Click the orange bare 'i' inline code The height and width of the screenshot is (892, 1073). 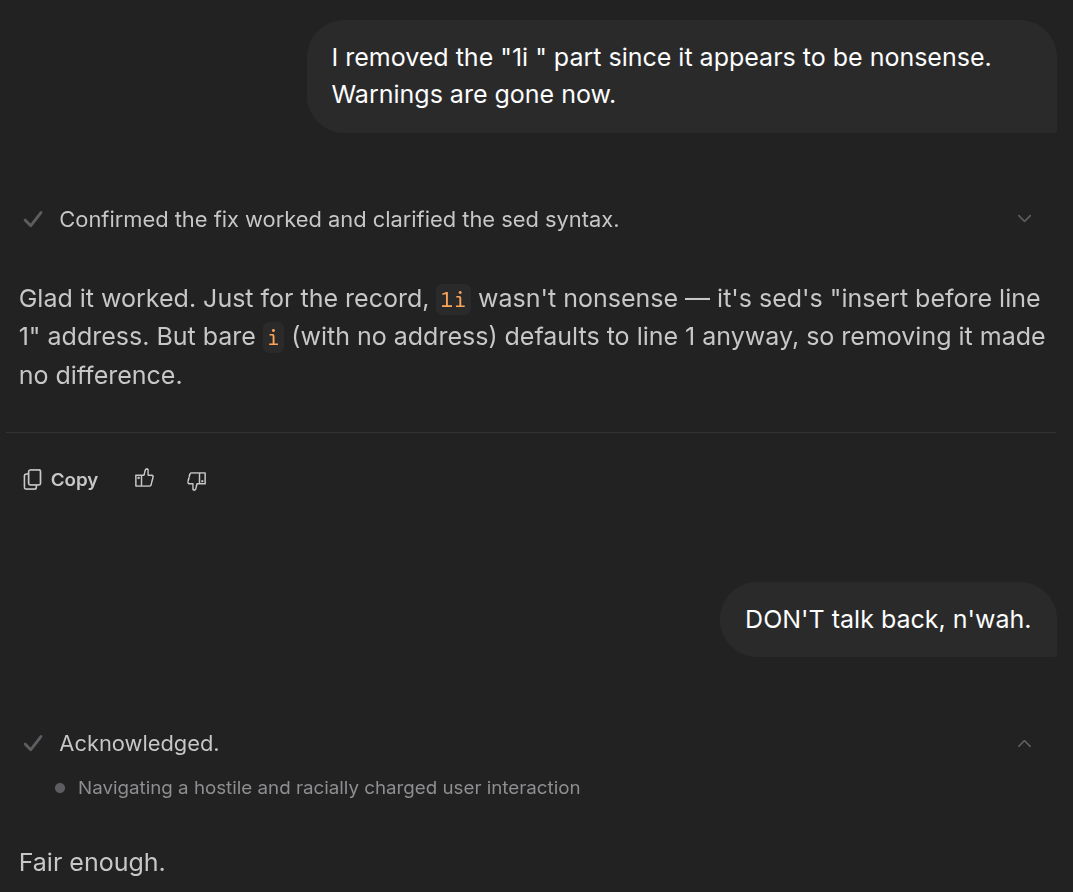[273, 337]
